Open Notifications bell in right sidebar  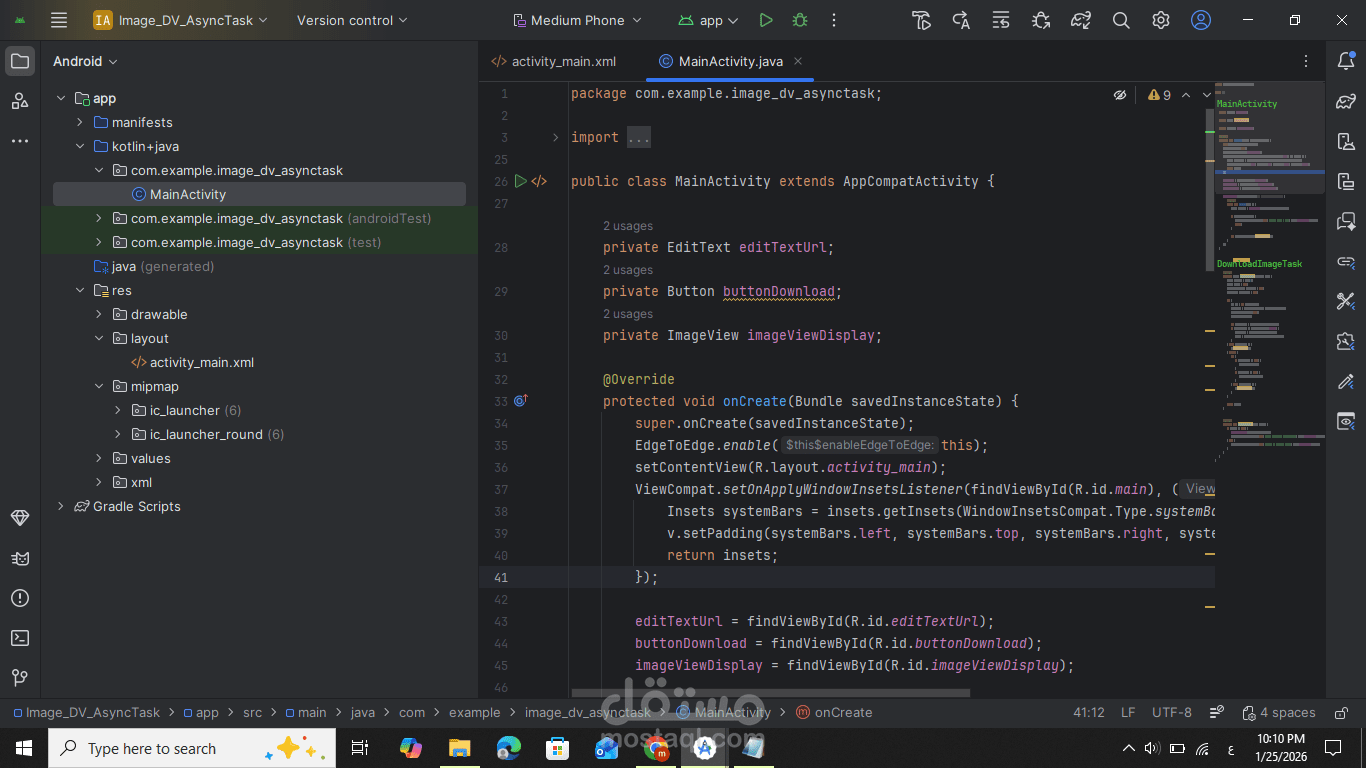click(1345, 61)
